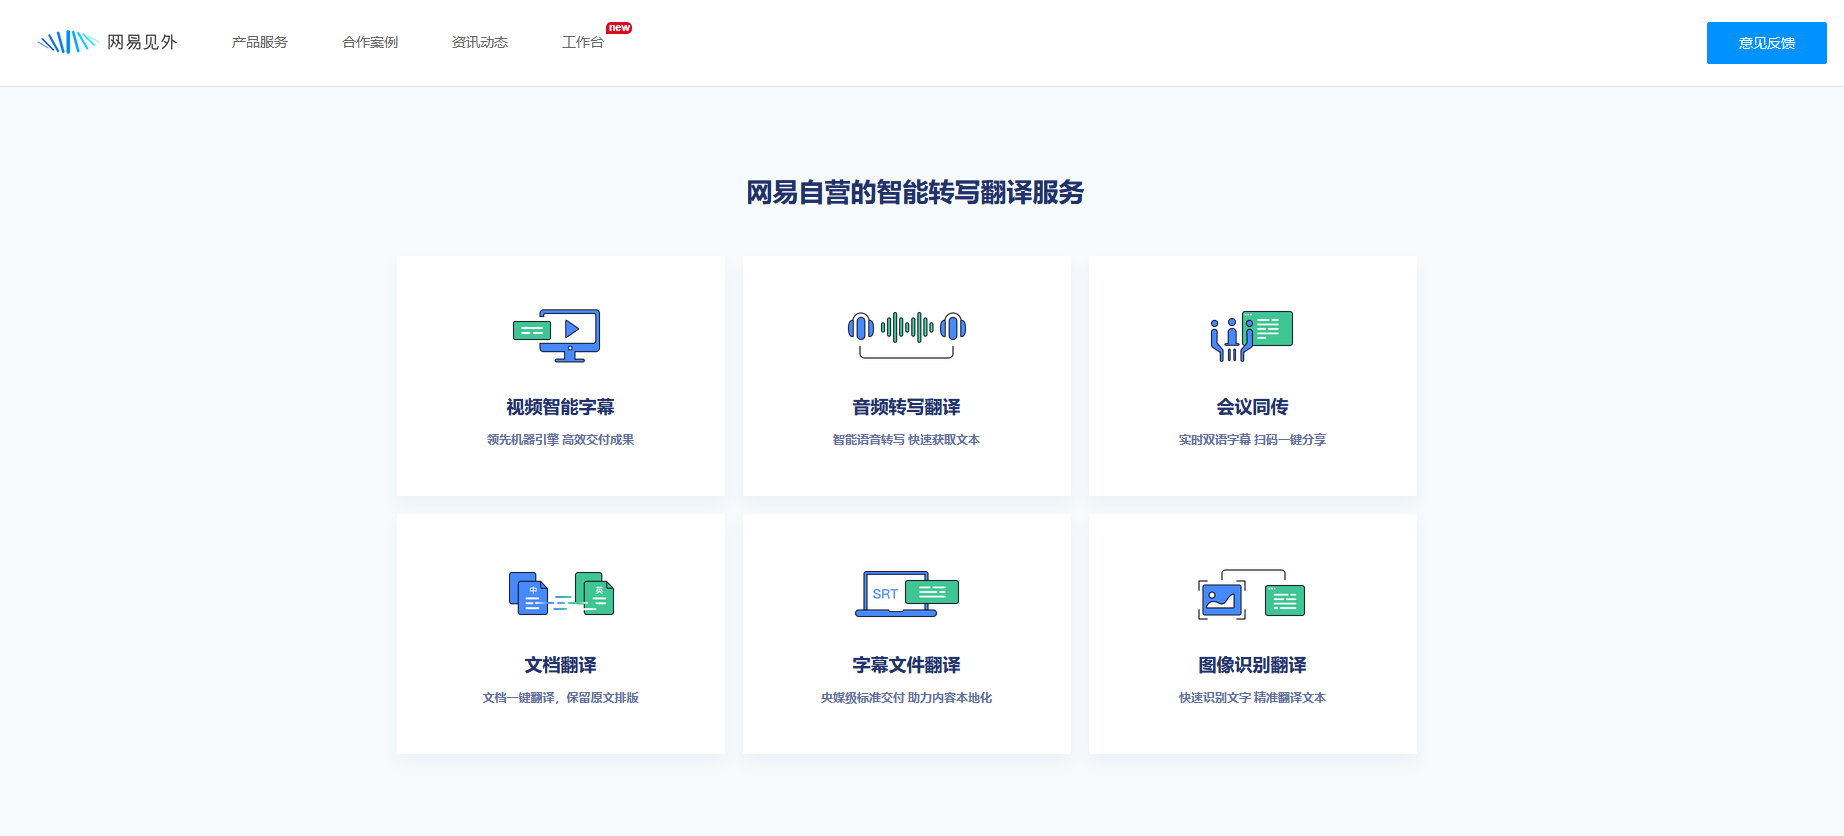Click the 字幕文件翻译 SRT laptop icon
The image size is (1844, 836).
point(907,593)
